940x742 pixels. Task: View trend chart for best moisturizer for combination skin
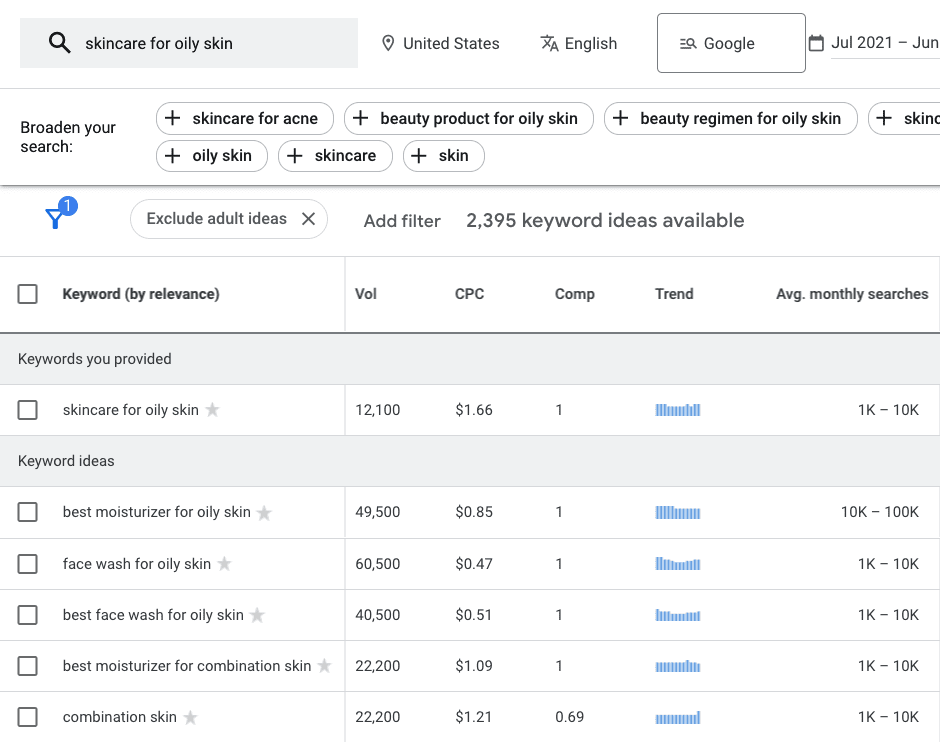pyautogui.click(x=677, y=666)
